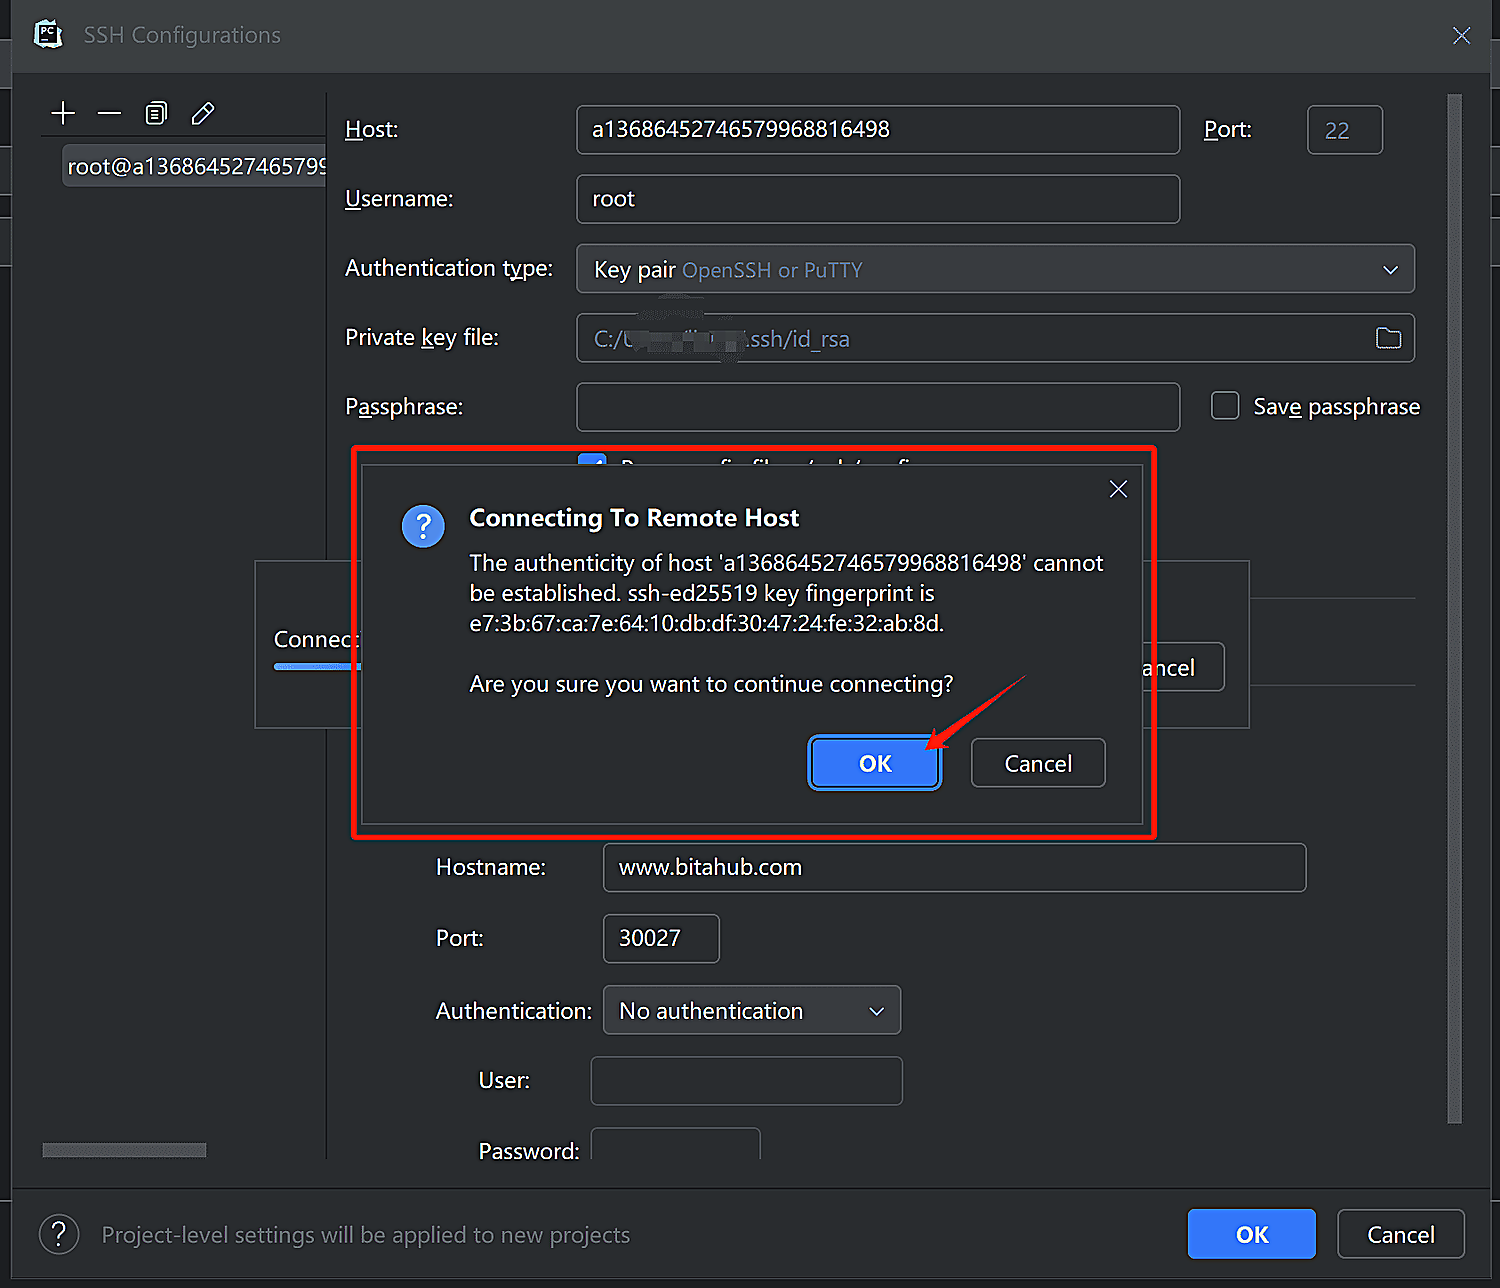Open Authentication type dropdown
The height and width of the screenshot is (1288, 1500).
[995, 269]
